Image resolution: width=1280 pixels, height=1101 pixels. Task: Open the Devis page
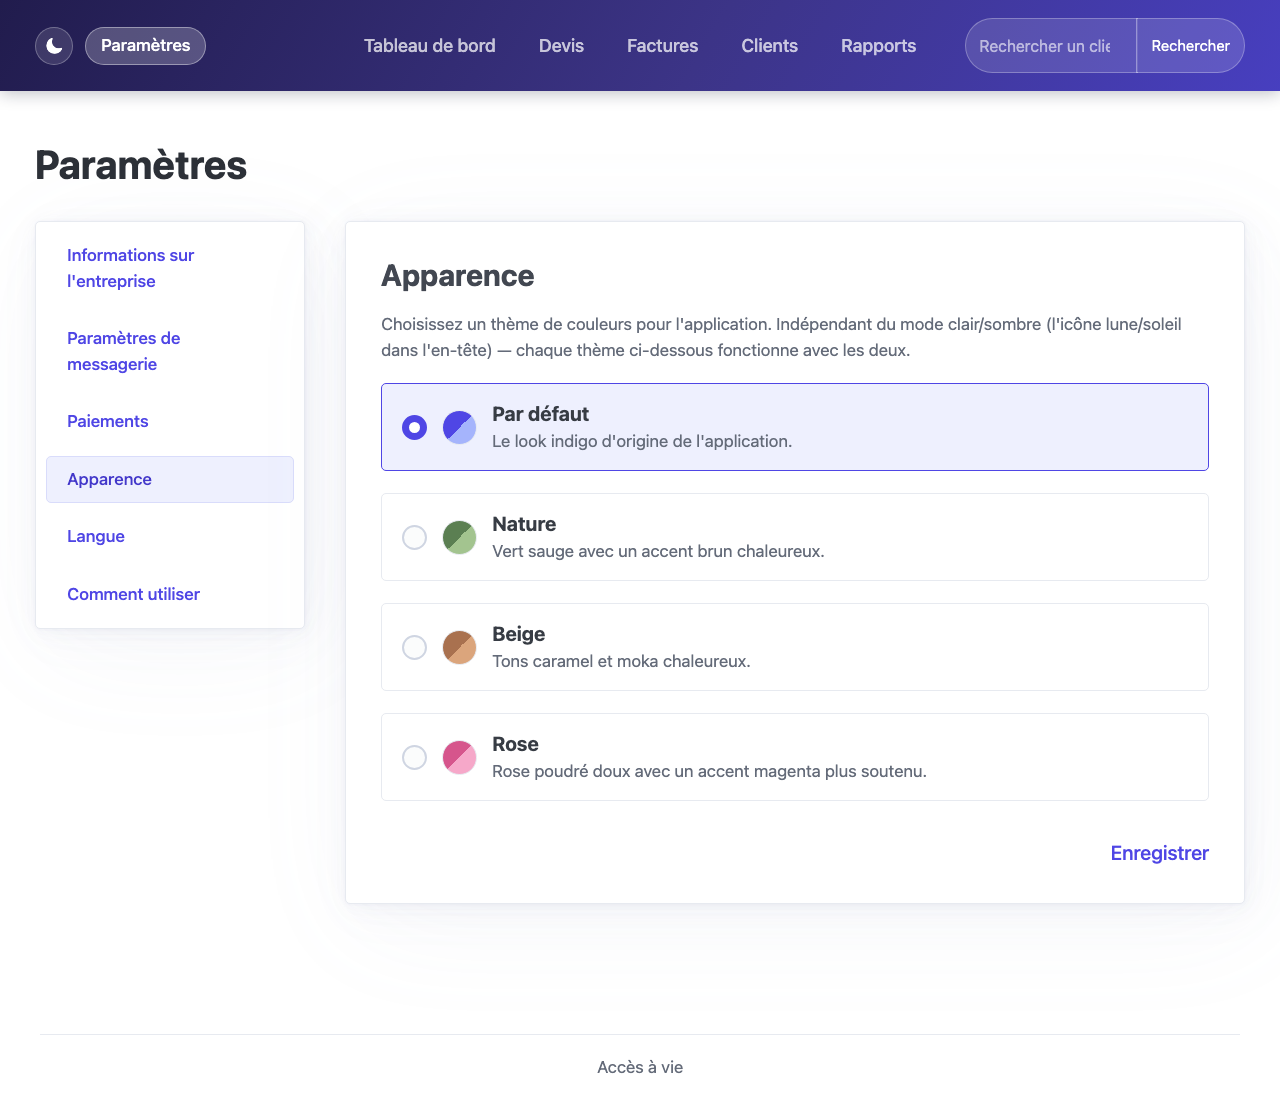coord(561,46)
